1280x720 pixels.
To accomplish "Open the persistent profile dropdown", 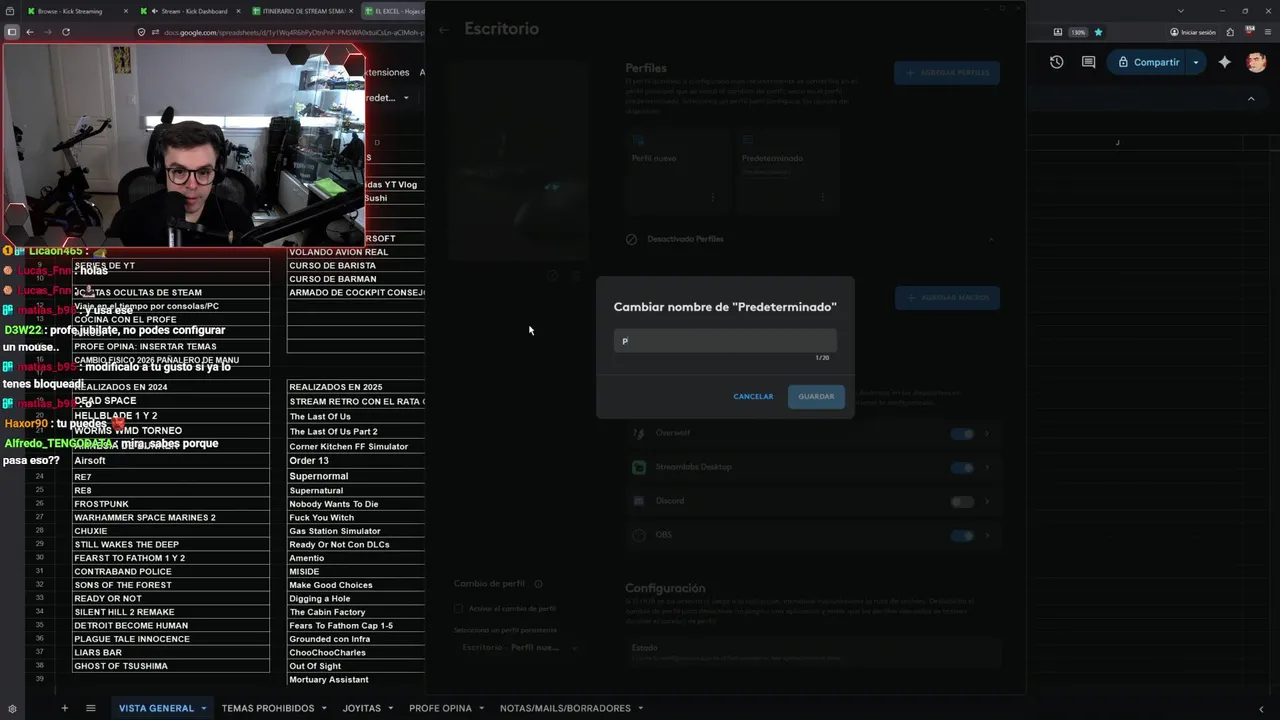I will (x=519, y=647).
